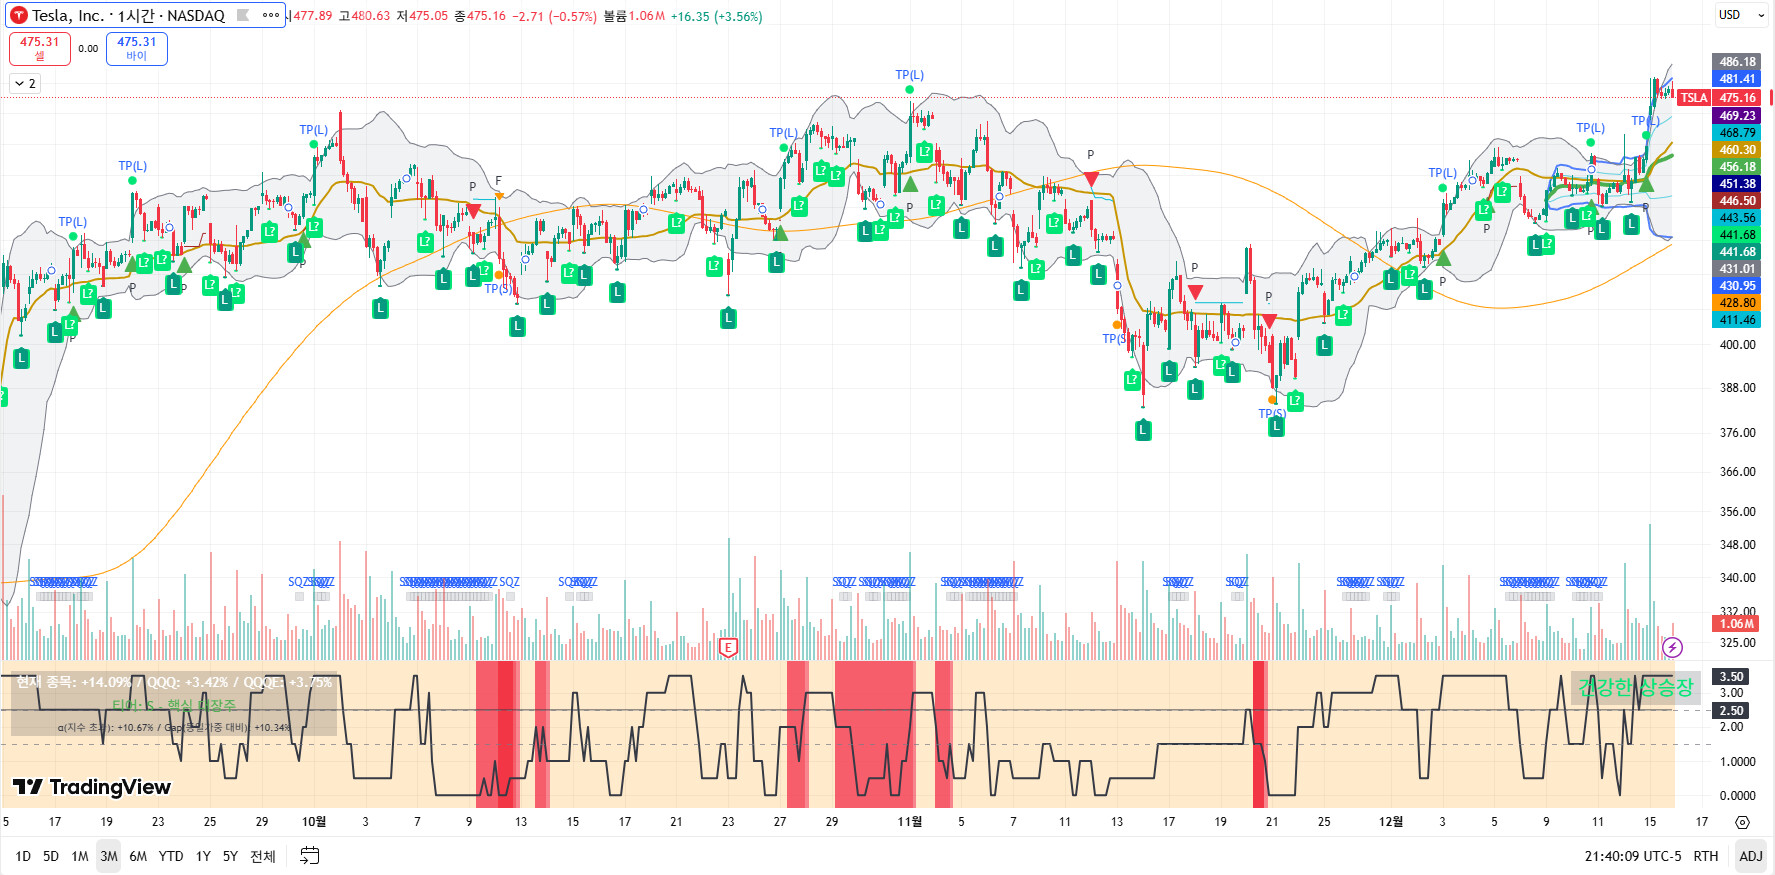This screenshot has height=875, width=1775.
Task: Open the three-dot more menu by symbol
Action: (x=271, y=15)
